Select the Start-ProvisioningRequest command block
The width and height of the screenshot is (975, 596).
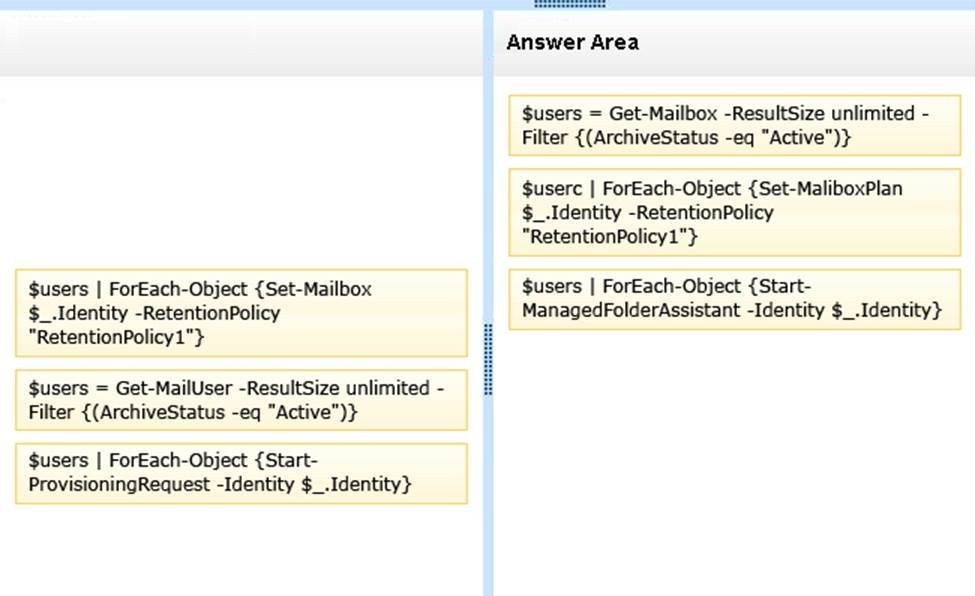[x=241, y=473]
